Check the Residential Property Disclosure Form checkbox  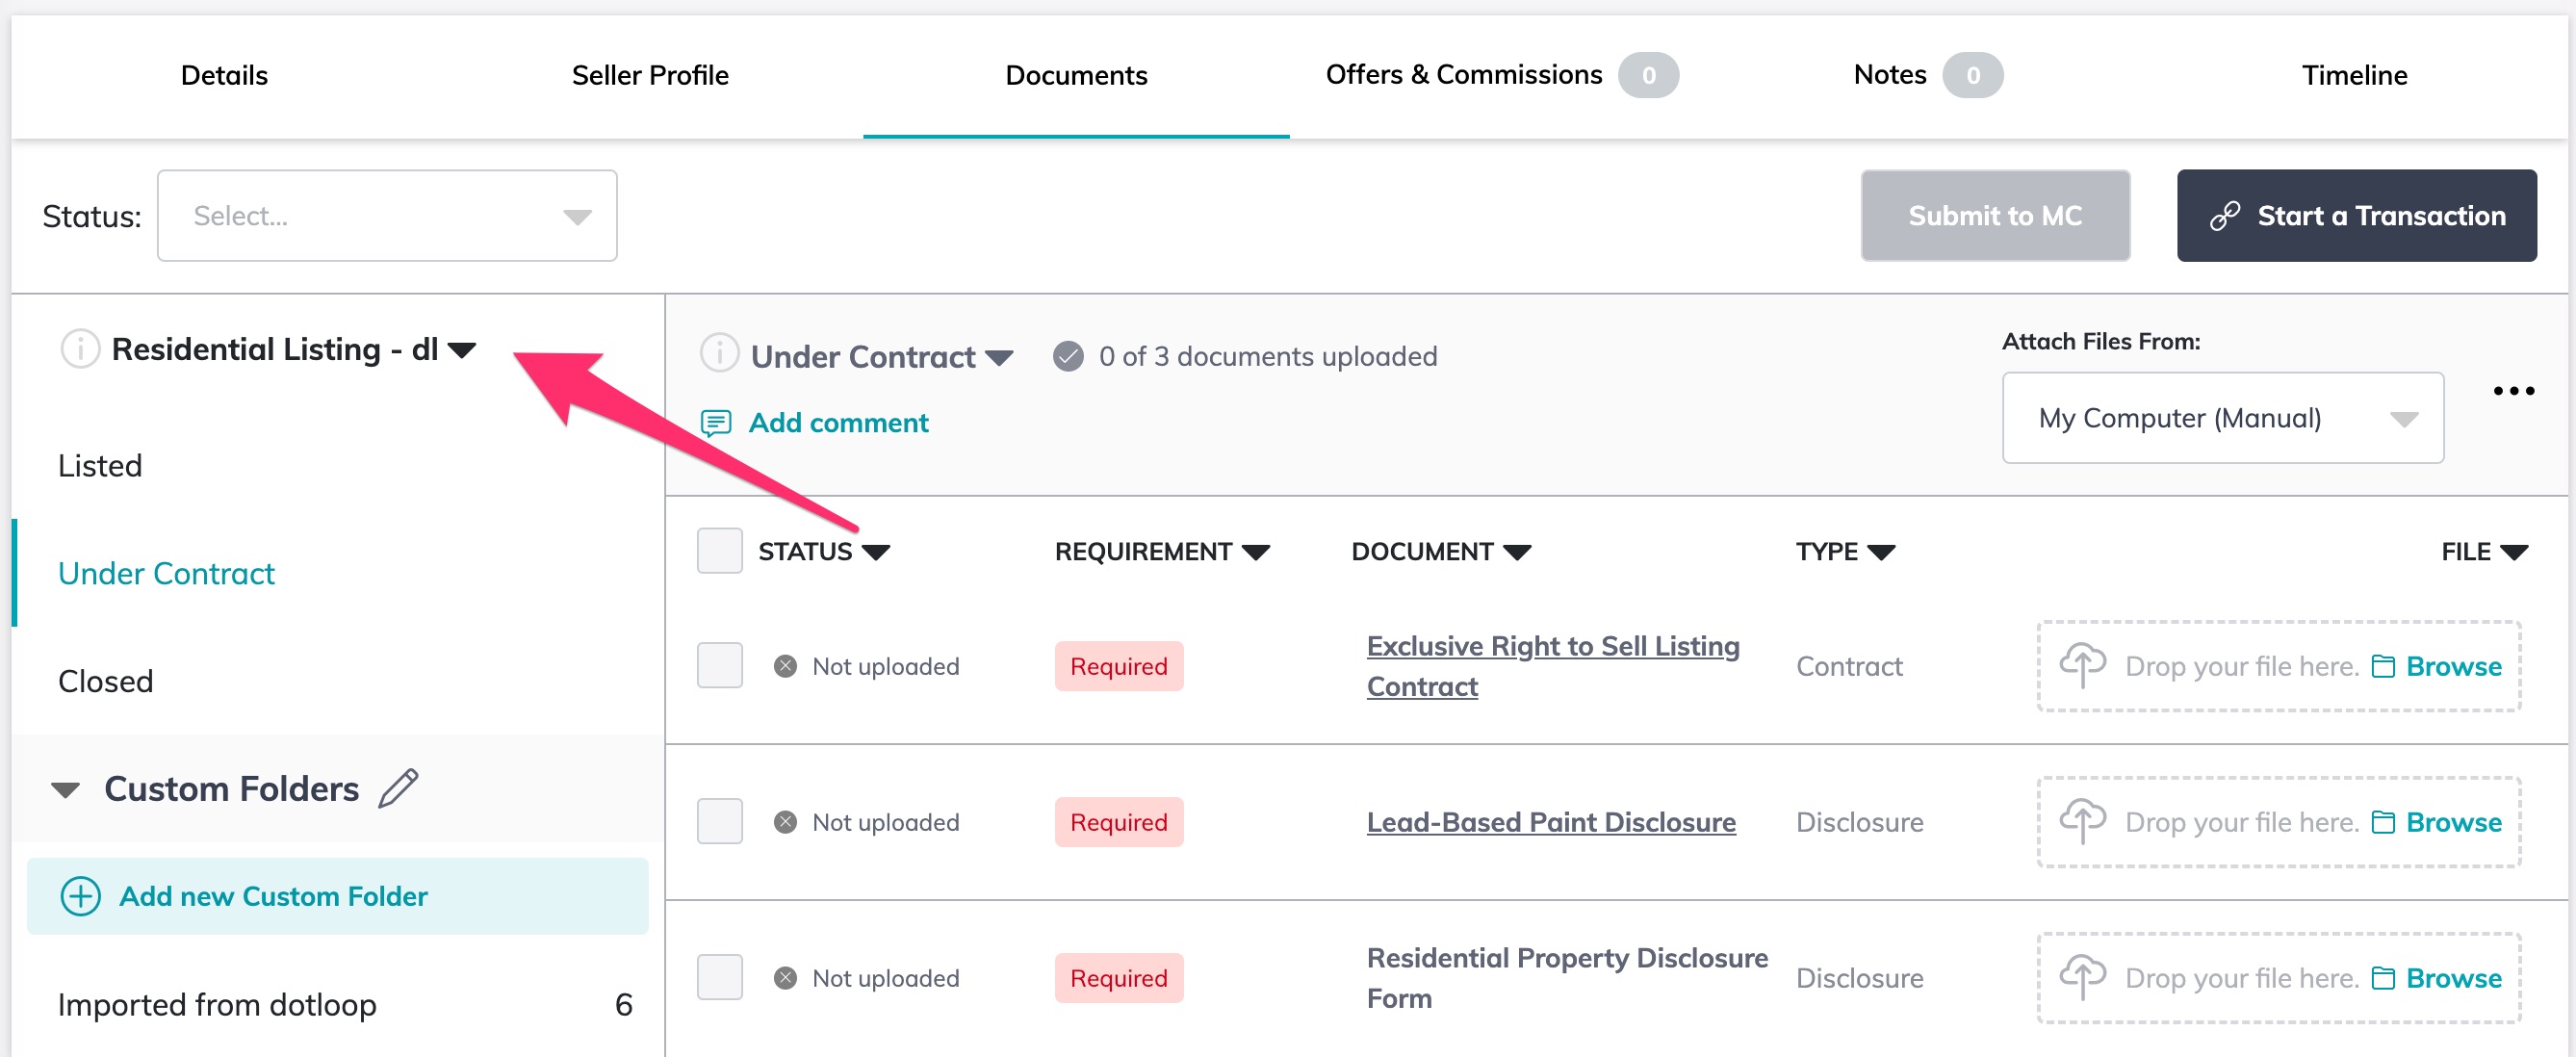[719, 977]
